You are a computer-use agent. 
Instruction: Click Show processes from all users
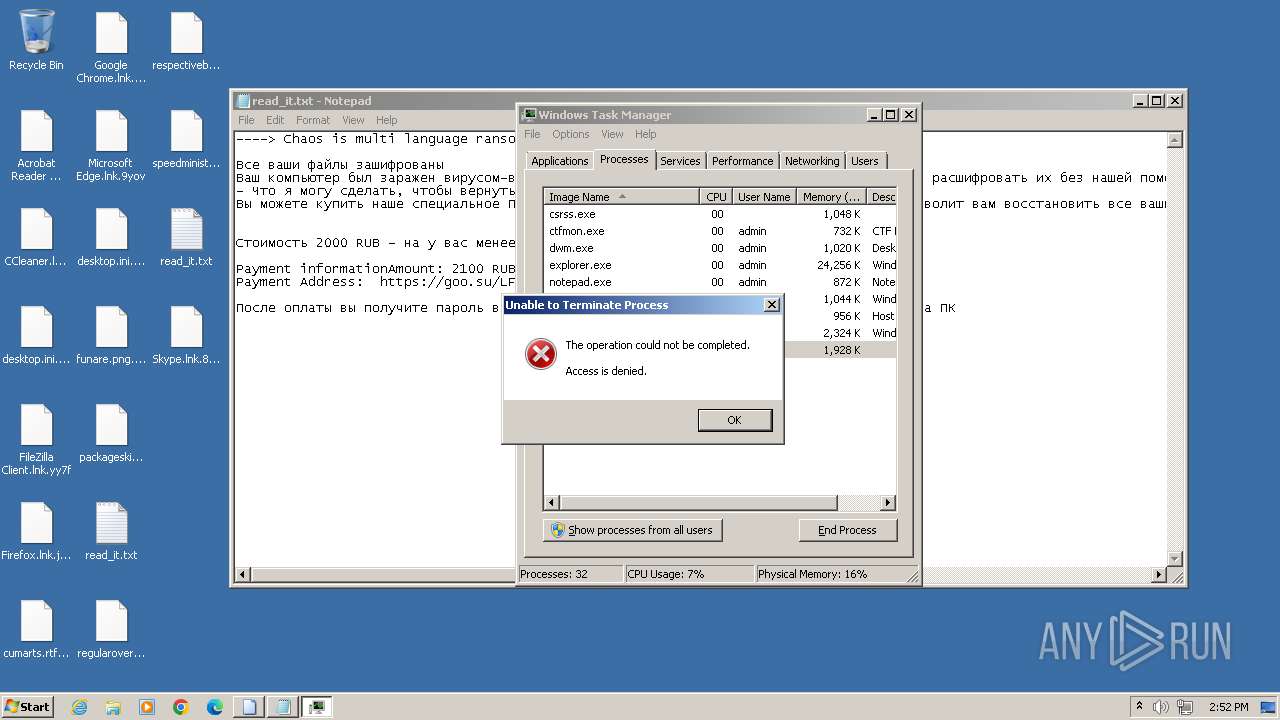coord(632,530)
